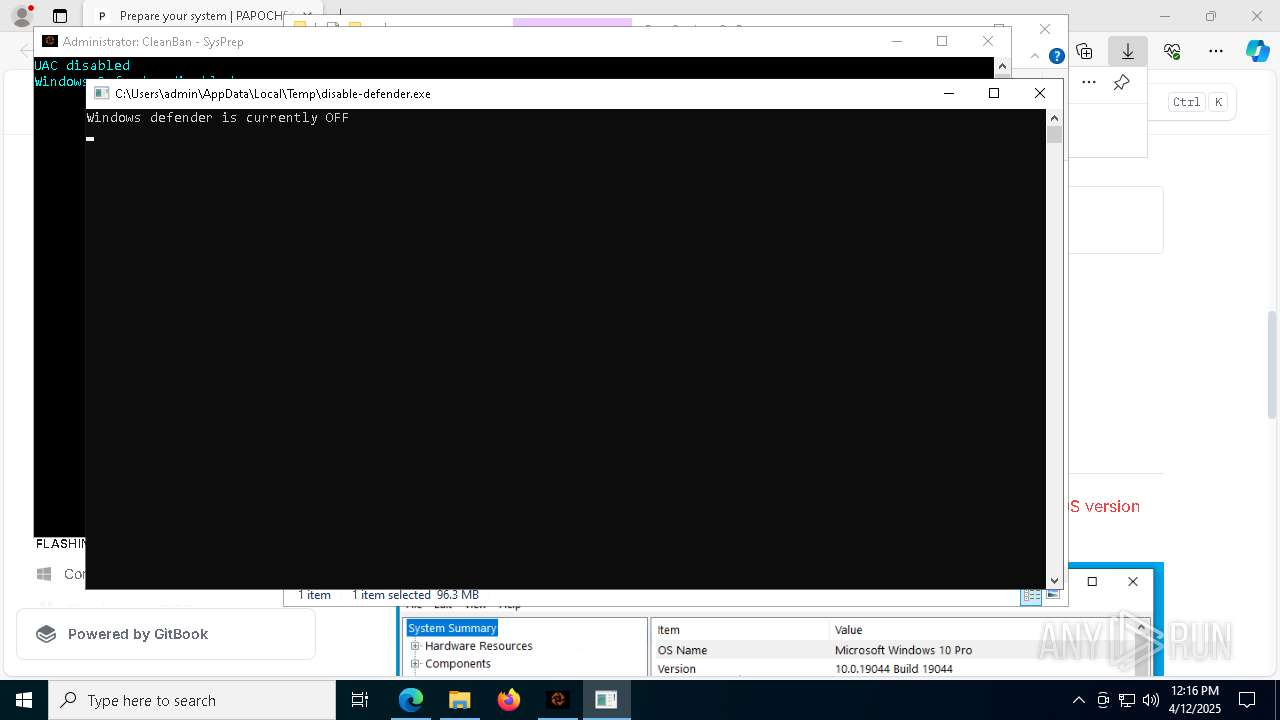
Task: Switch File Explorer to large icons view
Action: point(1052,595)
